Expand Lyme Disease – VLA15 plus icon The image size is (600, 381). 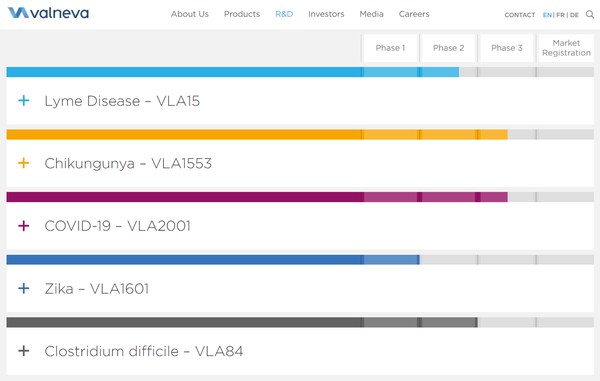point(24,101)
